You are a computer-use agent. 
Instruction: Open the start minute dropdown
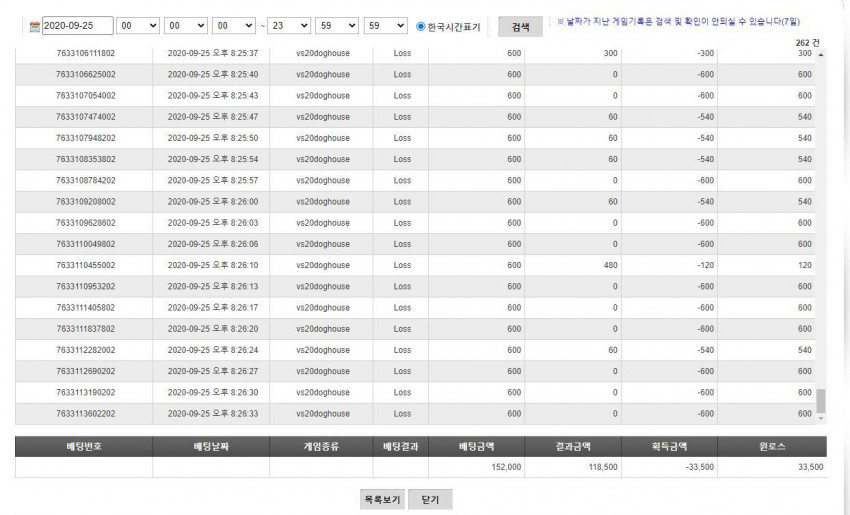(x=186, y=25)
